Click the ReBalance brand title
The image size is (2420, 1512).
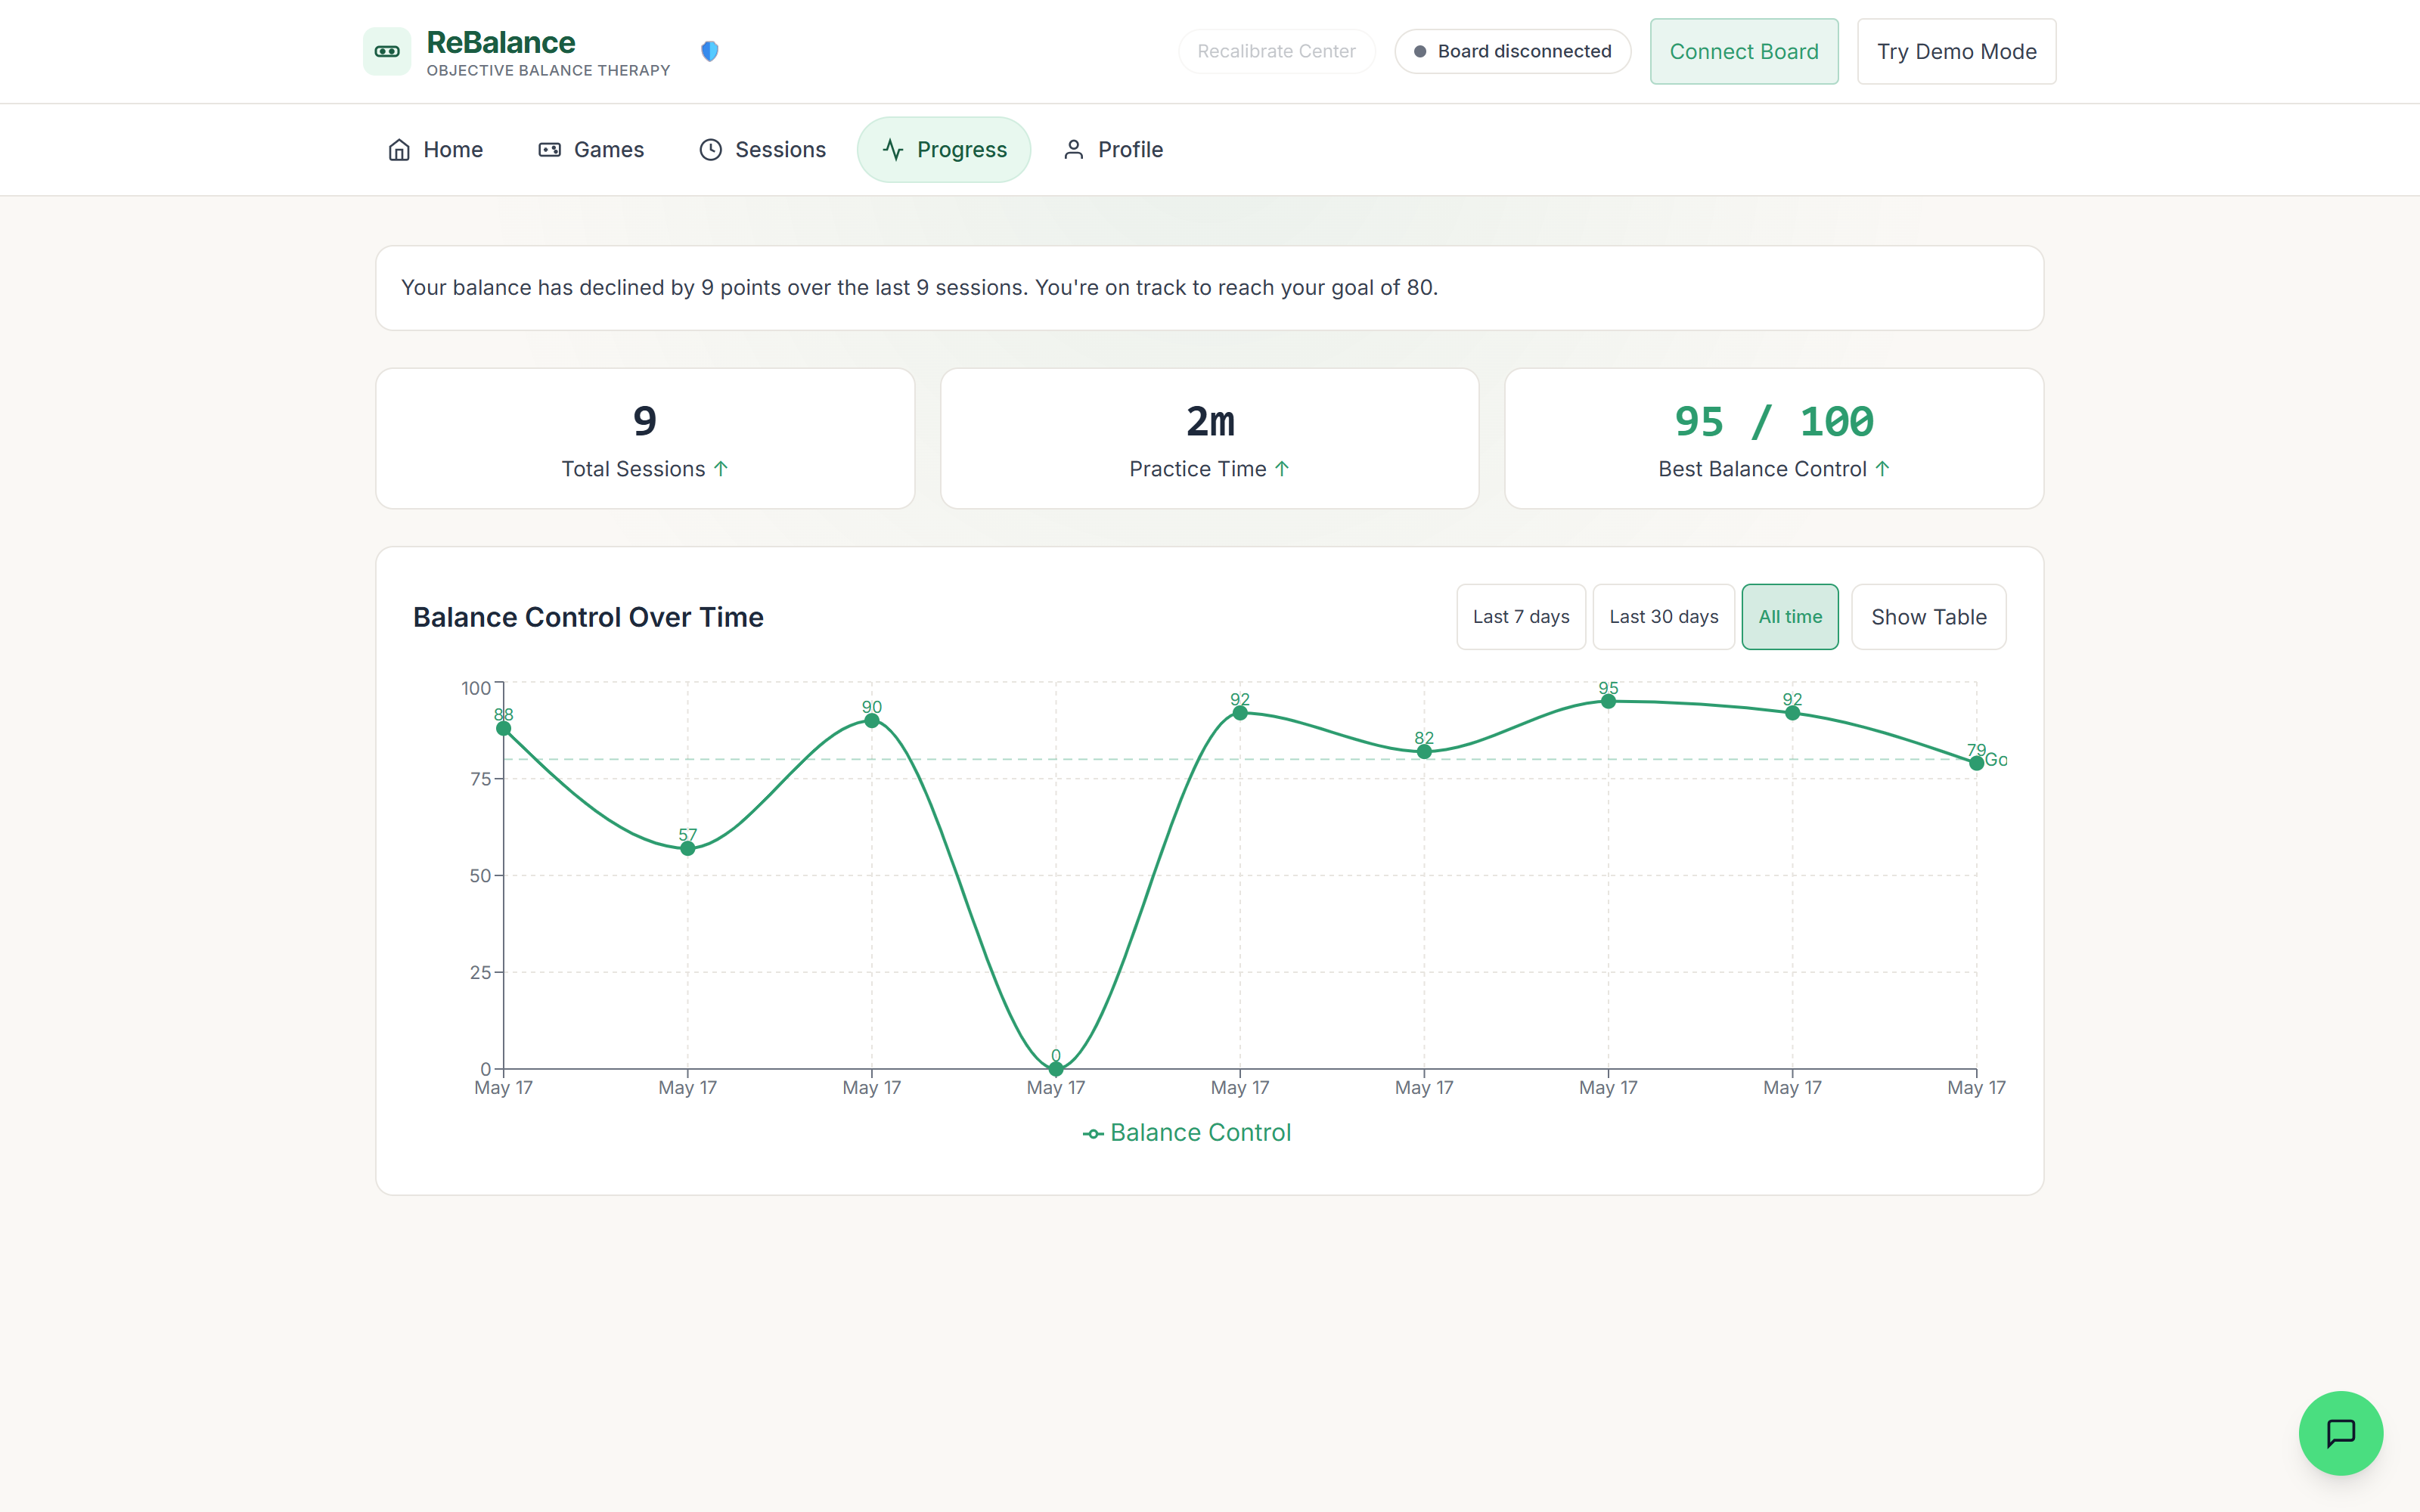tap(501, 42)
